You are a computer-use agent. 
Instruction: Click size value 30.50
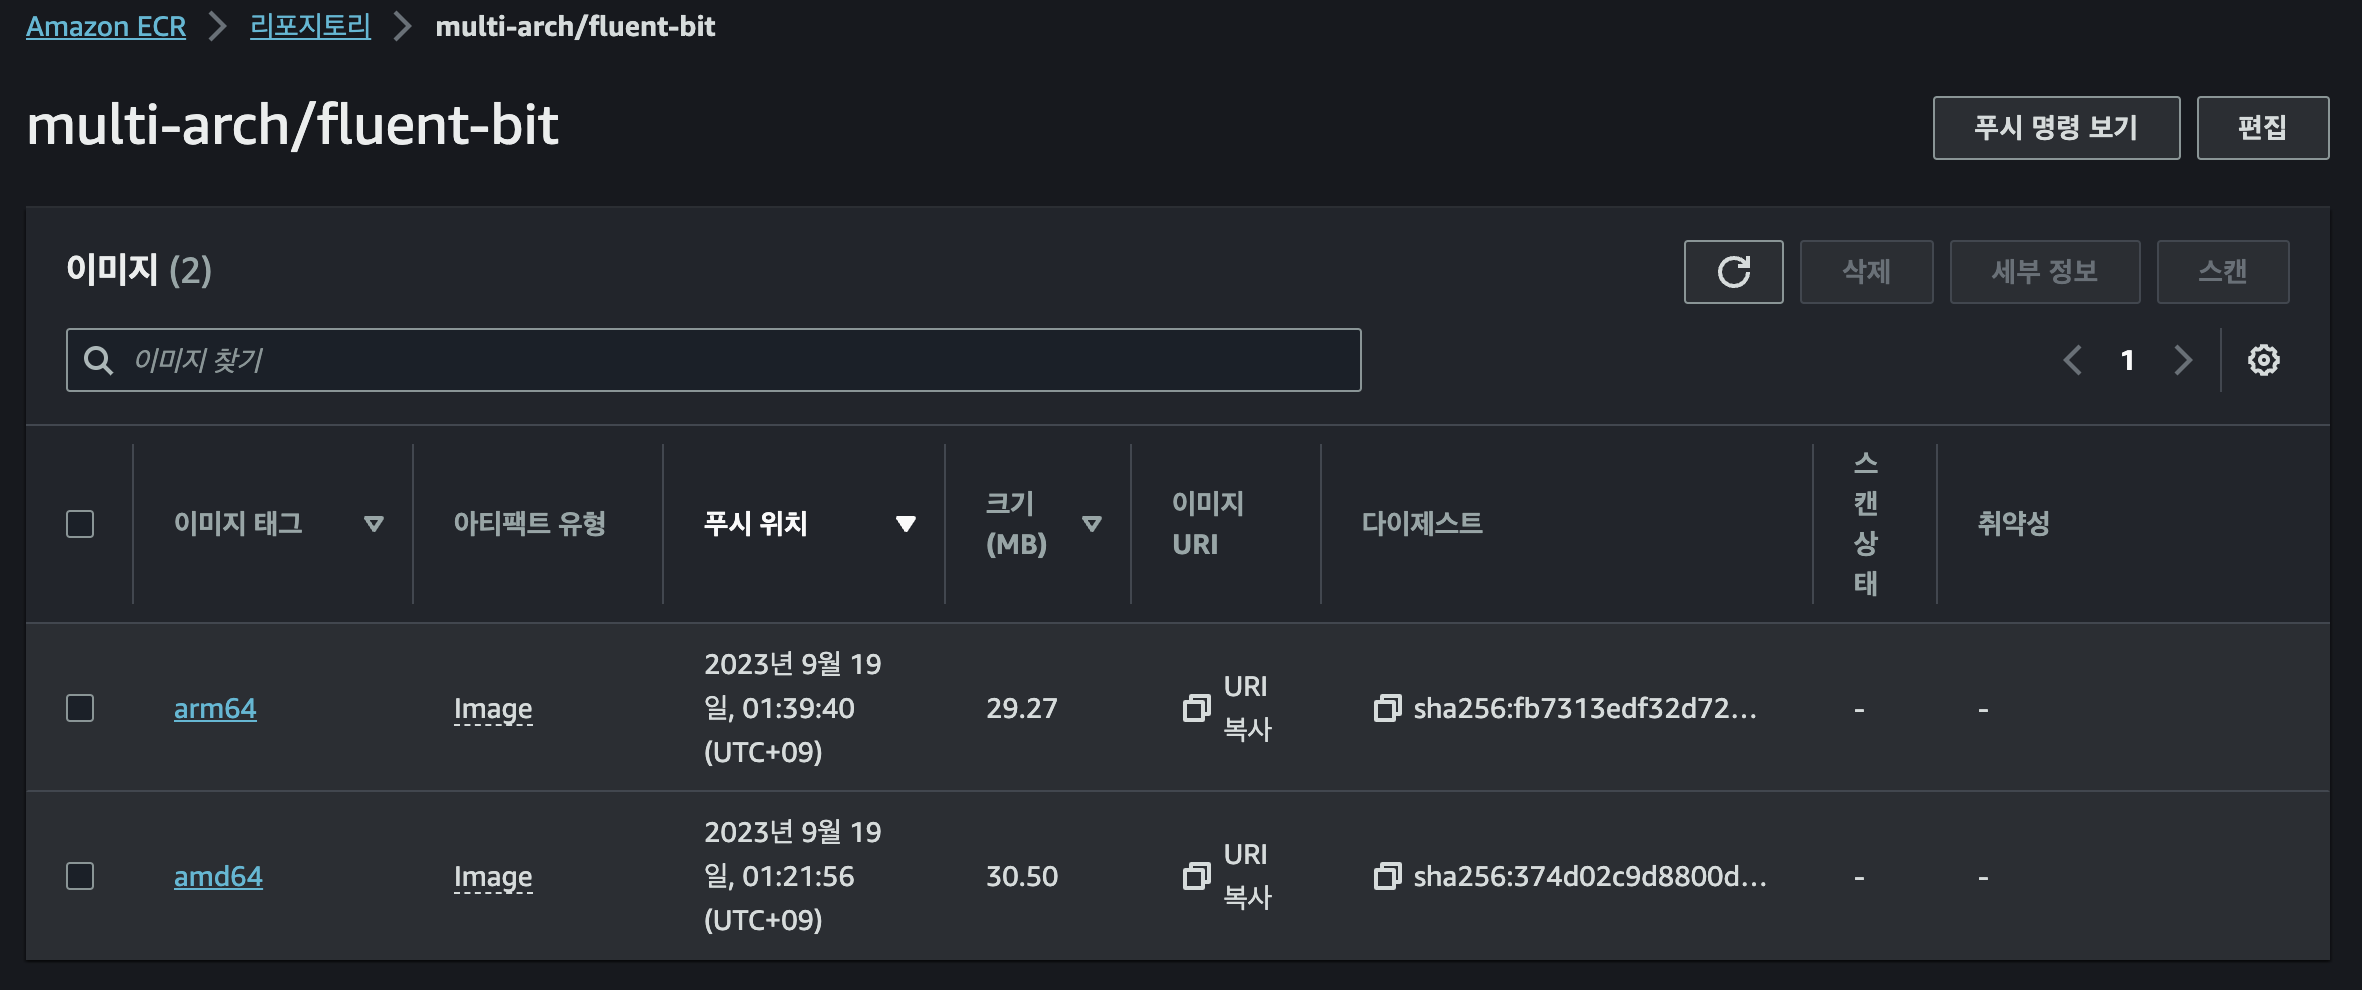pyautogui.click(x=1022, y=876)
